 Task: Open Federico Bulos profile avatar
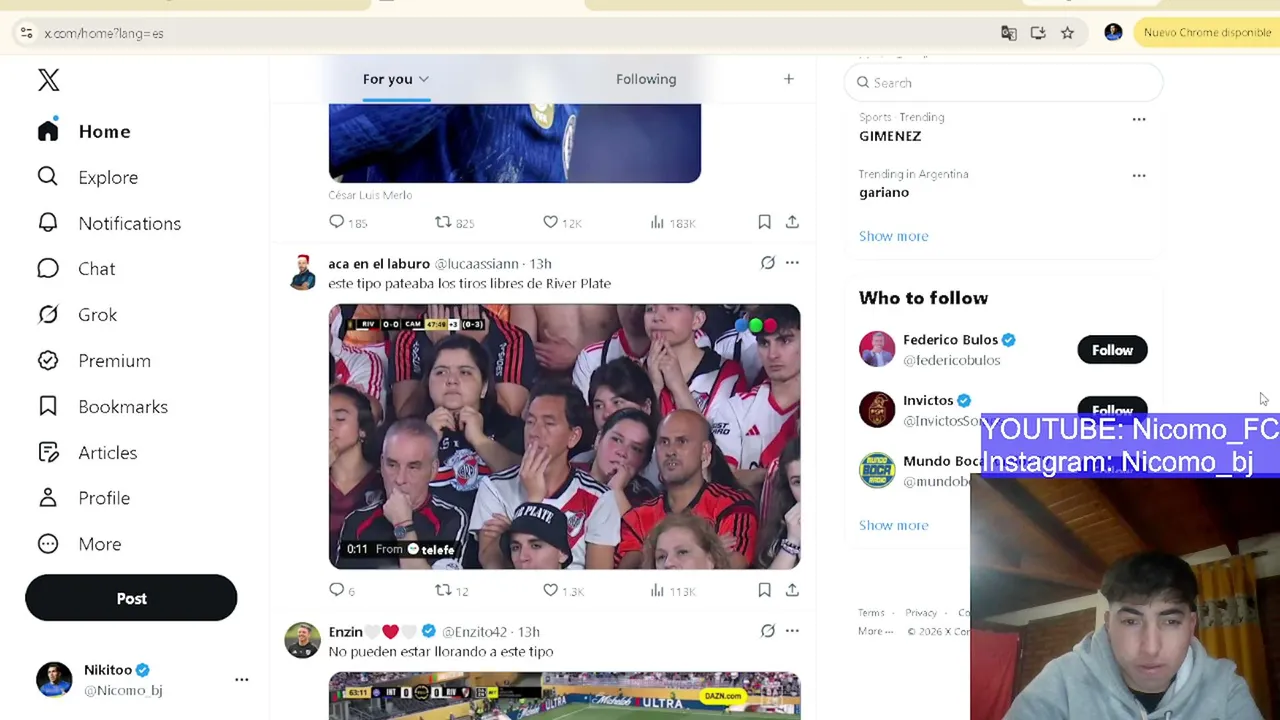[877, 349]
